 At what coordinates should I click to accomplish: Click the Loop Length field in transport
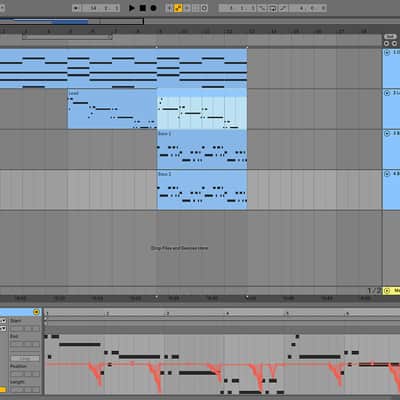coord(308,8)
